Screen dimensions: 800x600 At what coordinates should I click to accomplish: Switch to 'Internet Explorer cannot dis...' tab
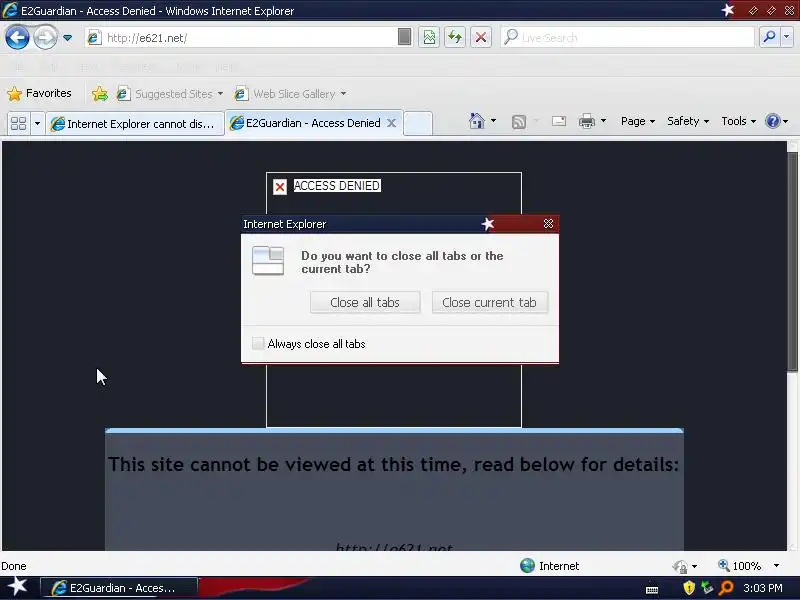coord(135,124)
